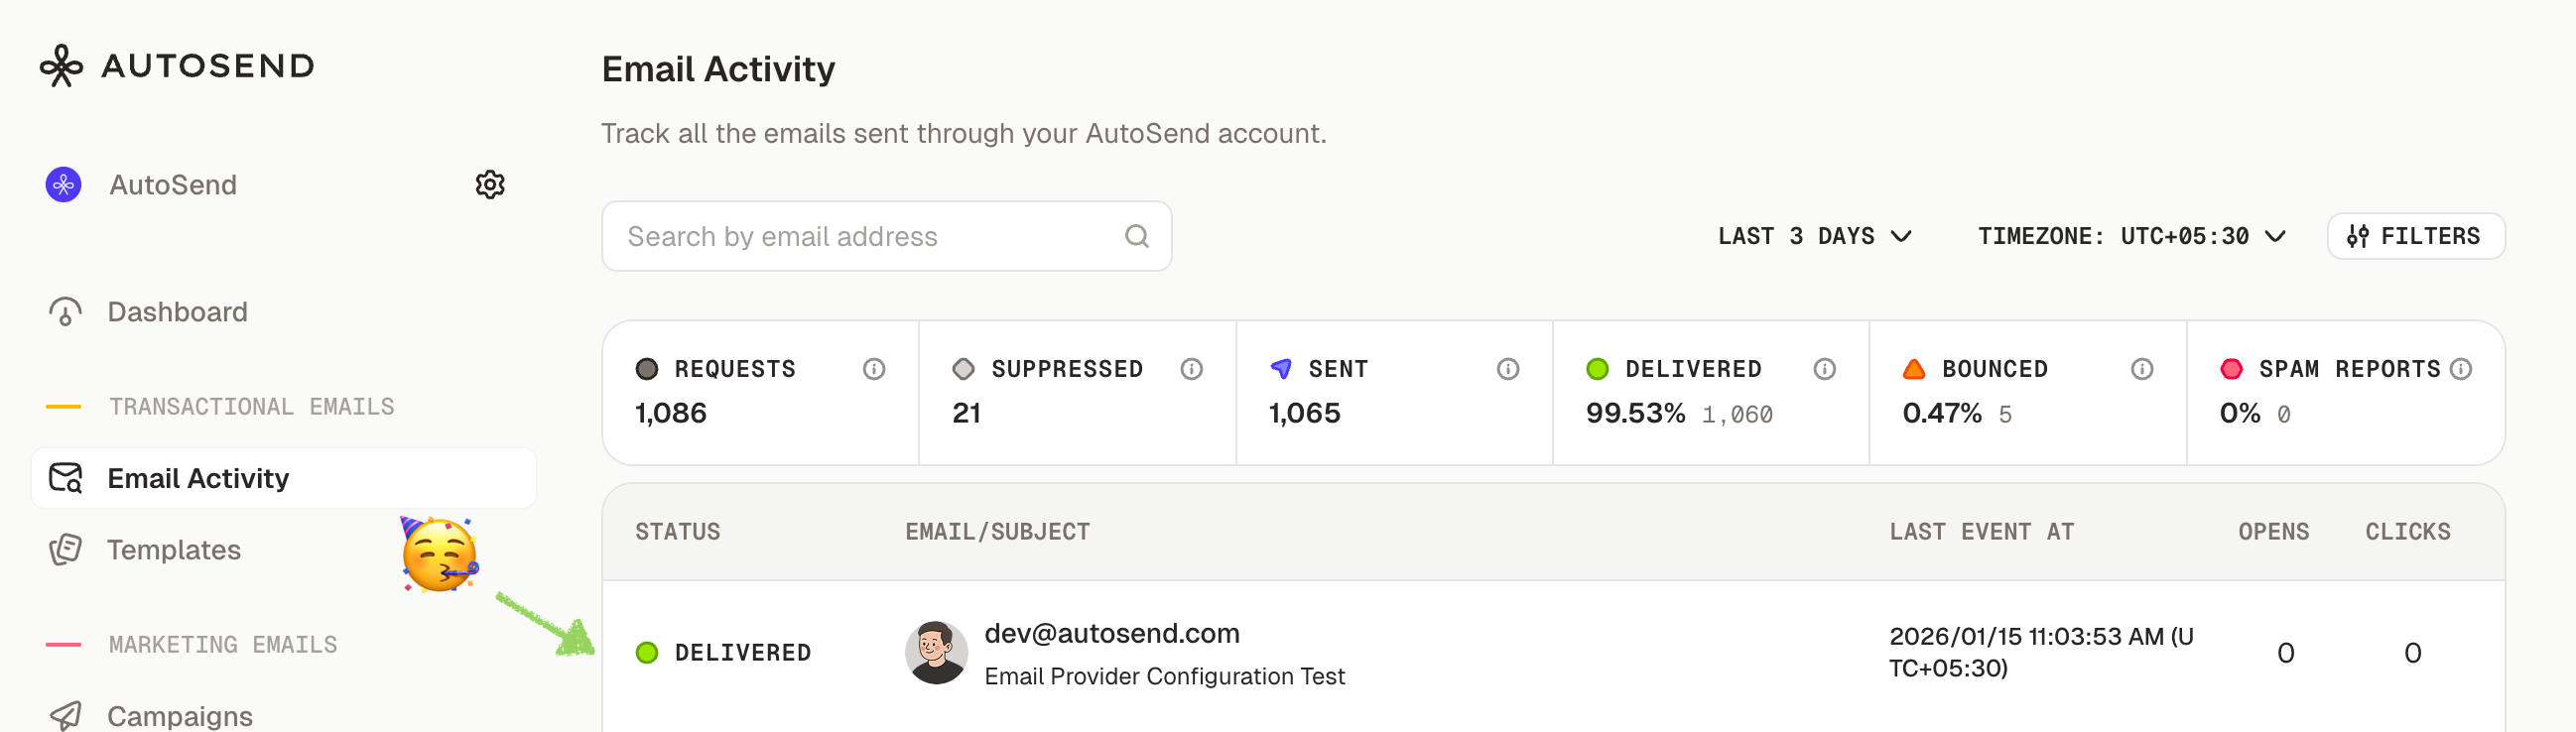Open Templates in sidebar

coord(173,550)
